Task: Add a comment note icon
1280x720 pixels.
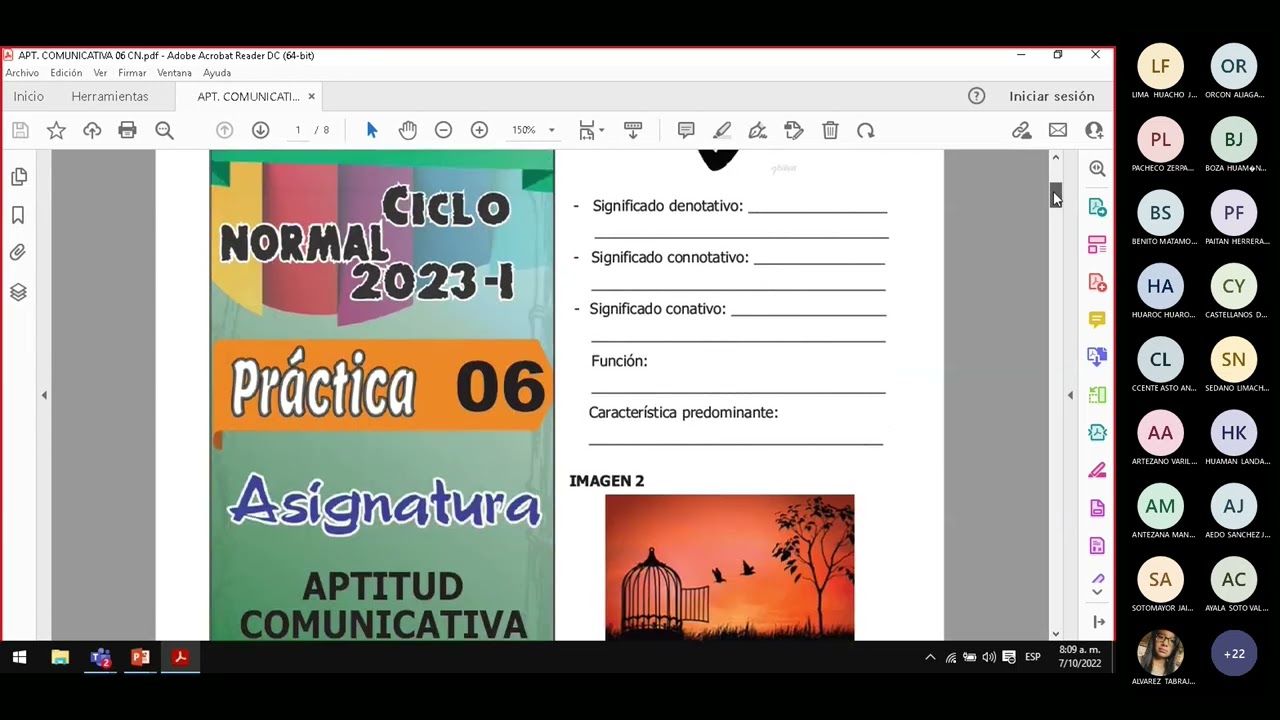Action: (686, 130)
